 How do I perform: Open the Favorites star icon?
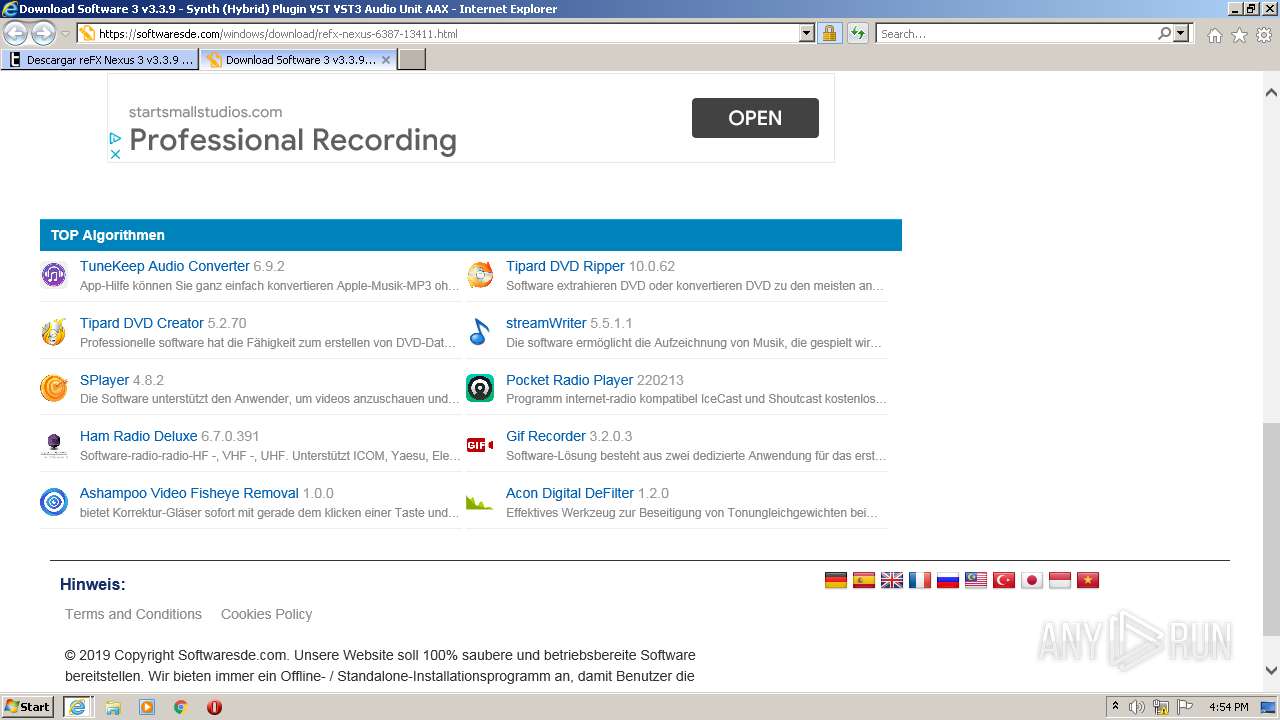[1239, 35]
